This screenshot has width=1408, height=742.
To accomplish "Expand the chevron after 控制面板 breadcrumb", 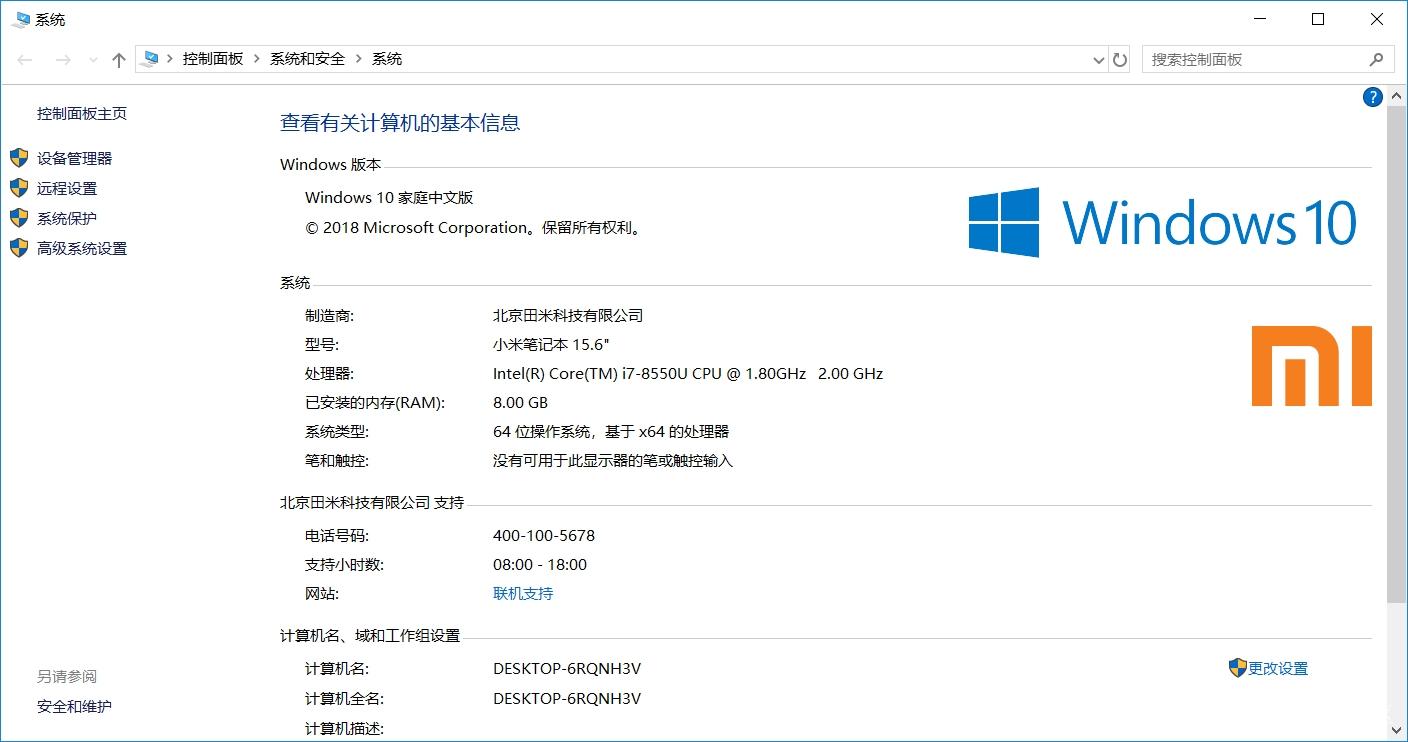I will (x=257, y=59).
